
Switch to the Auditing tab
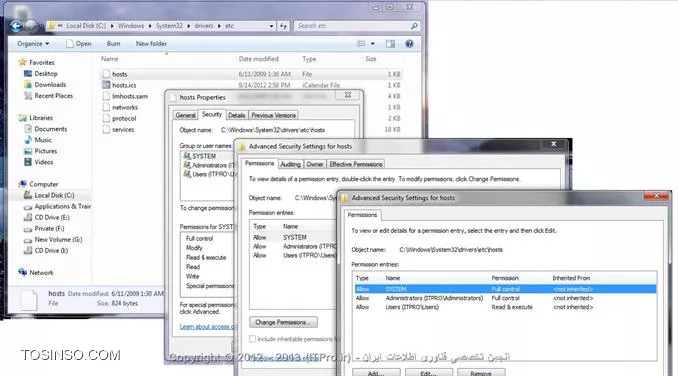[x=290, y=164]
